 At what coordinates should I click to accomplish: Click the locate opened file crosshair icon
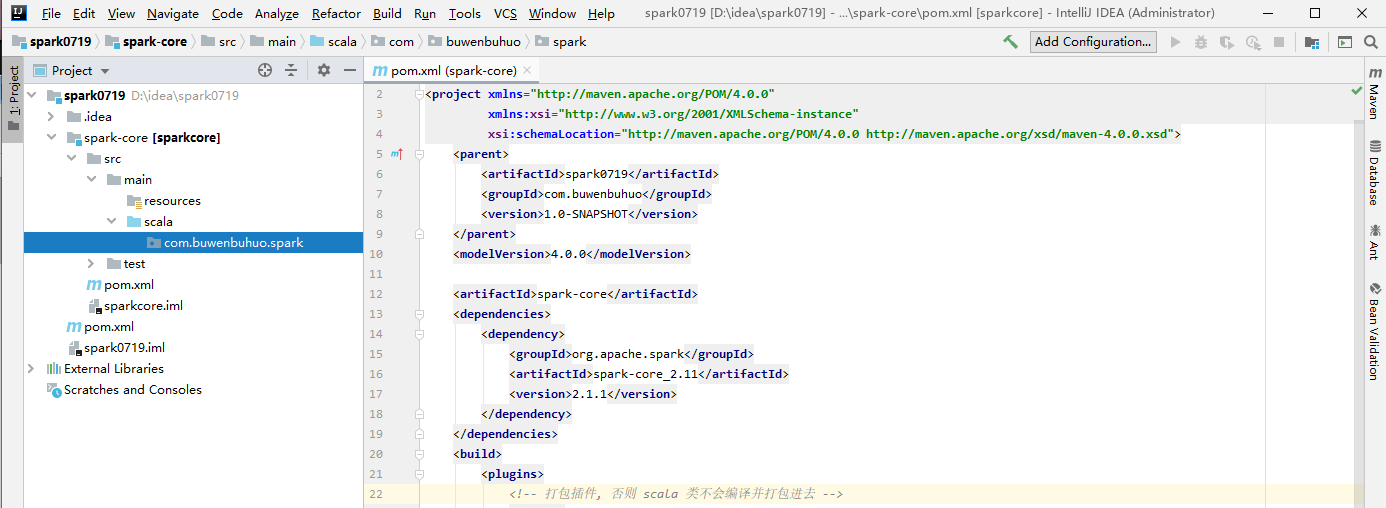pyautogui.click(x=265, y=70)
